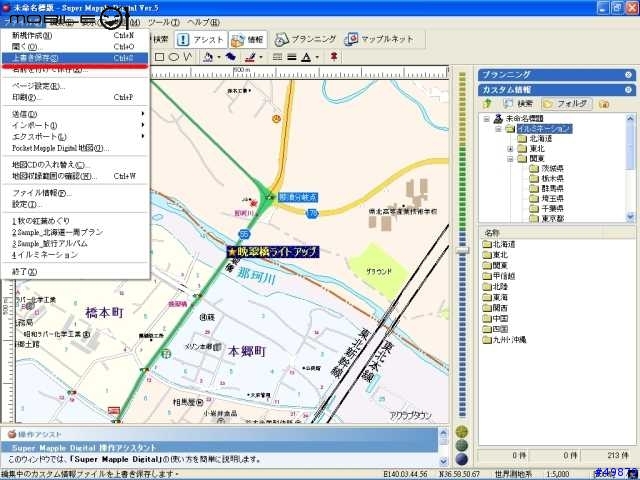
Task: Collapse the プランニング panel header button
Action: pyautogui.click(x=628, y=75)
